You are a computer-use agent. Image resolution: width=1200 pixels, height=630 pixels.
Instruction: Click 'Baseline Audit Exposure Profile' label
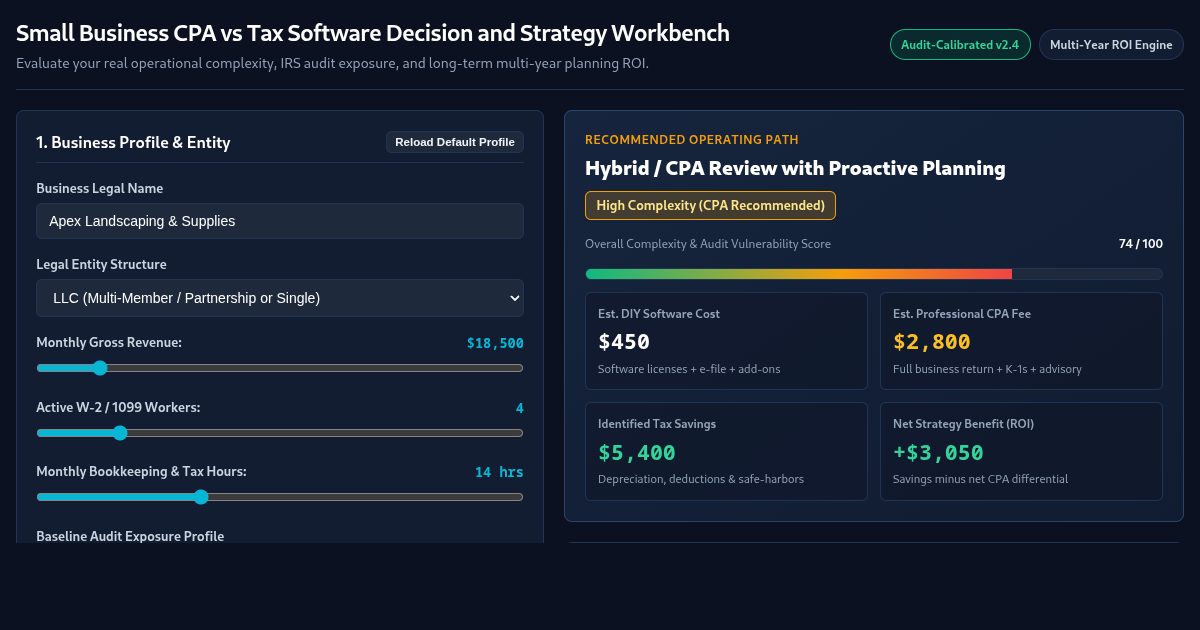(130, 536)
